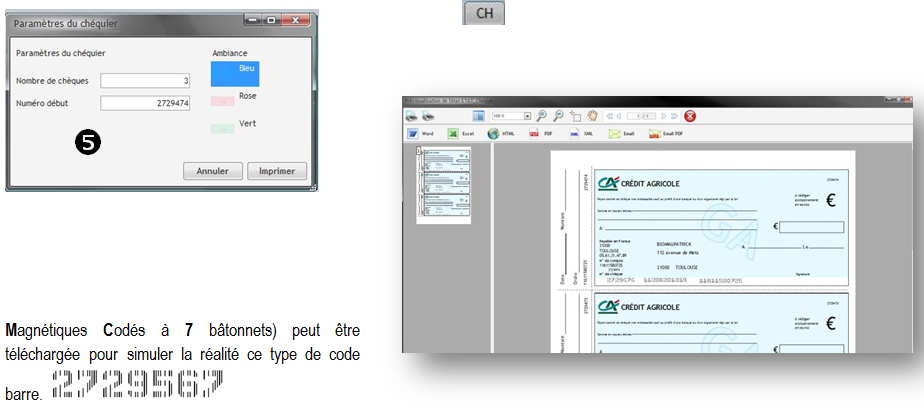The height and width of the screenshot is (414, 924).
Task: Go to last page with double-right arrow
Action: coord(674,116)
